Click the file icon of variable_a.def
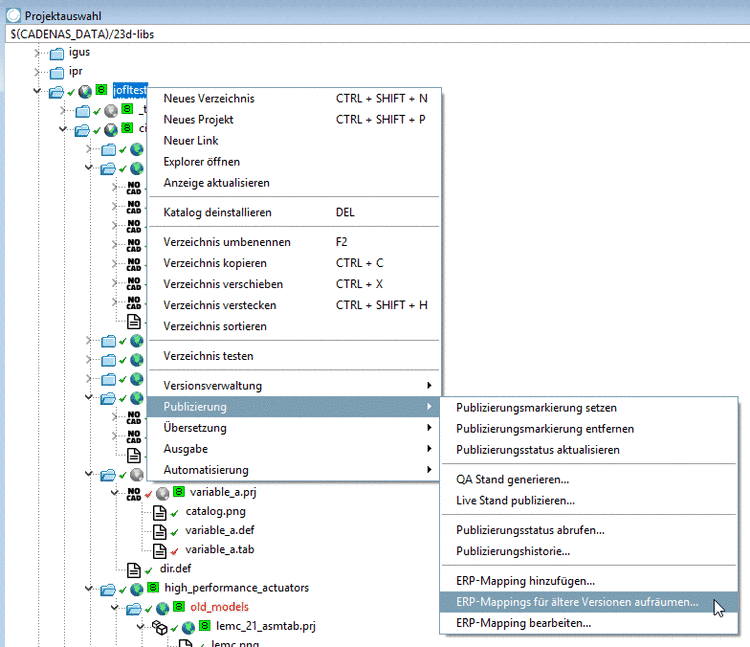 (160, 532)
